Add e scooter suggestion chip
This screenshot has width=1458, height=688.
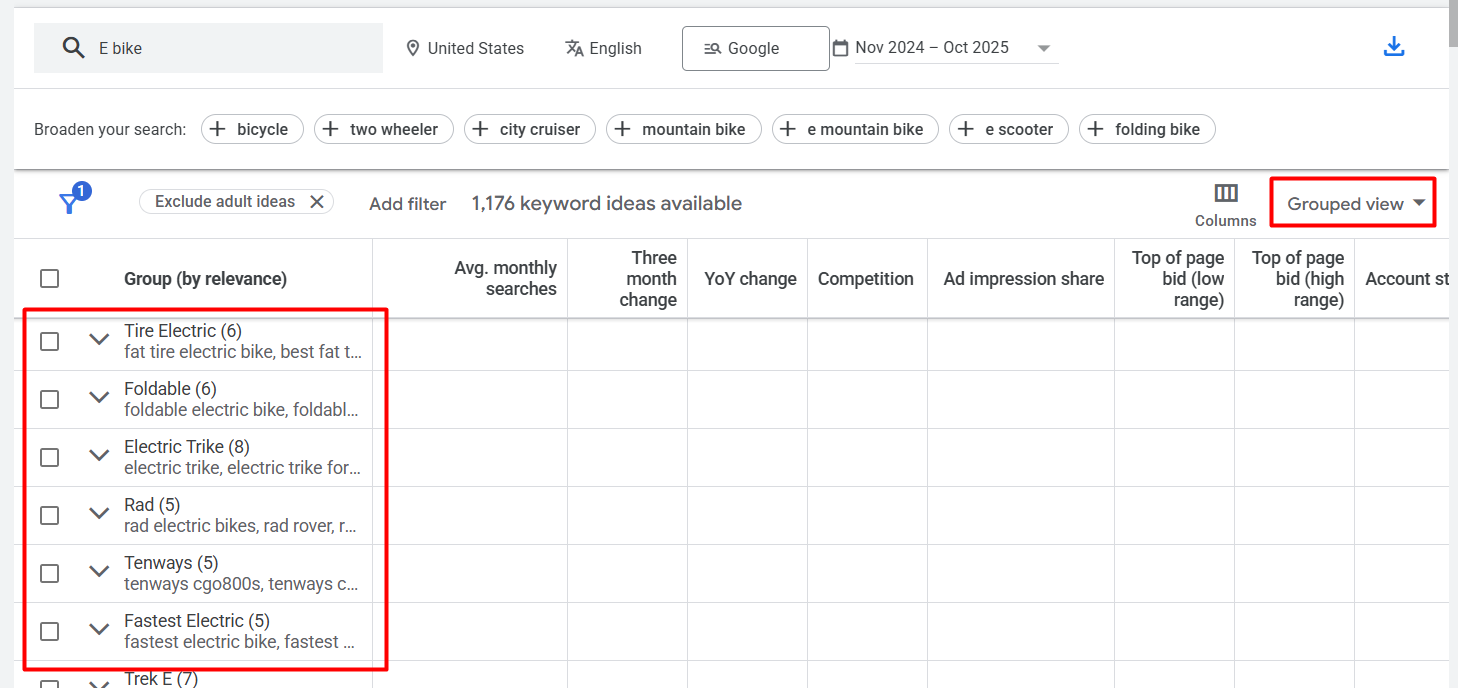coord(1008,129)
